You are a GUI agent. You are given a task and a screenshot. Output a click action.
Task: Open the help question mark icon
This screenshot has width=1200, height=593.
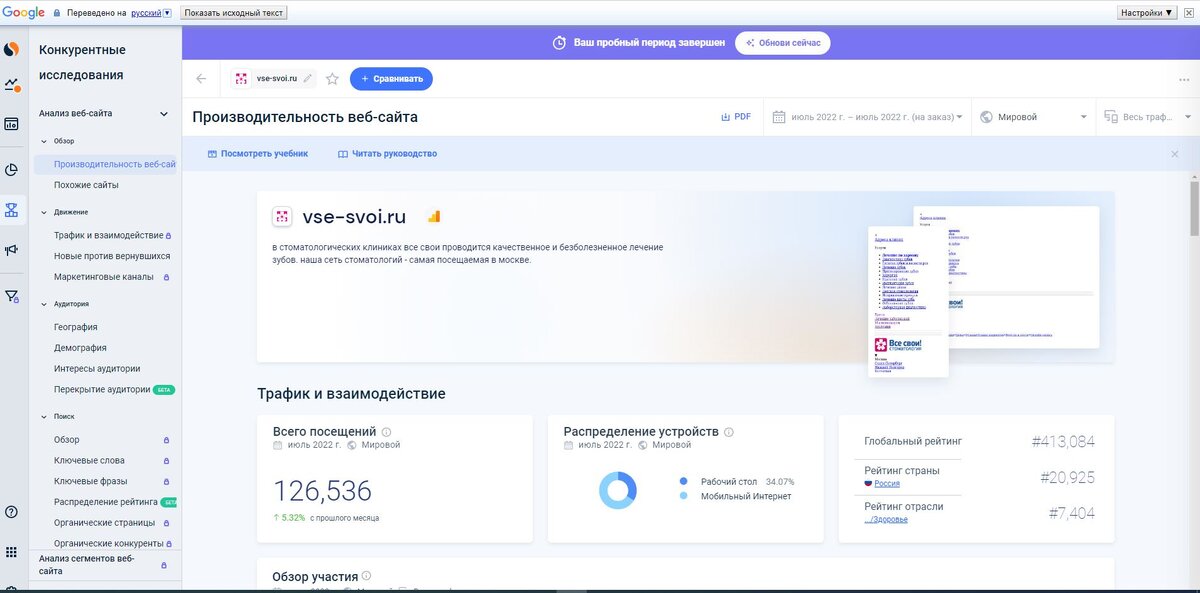pyautogui.click(x=11, y=512)
